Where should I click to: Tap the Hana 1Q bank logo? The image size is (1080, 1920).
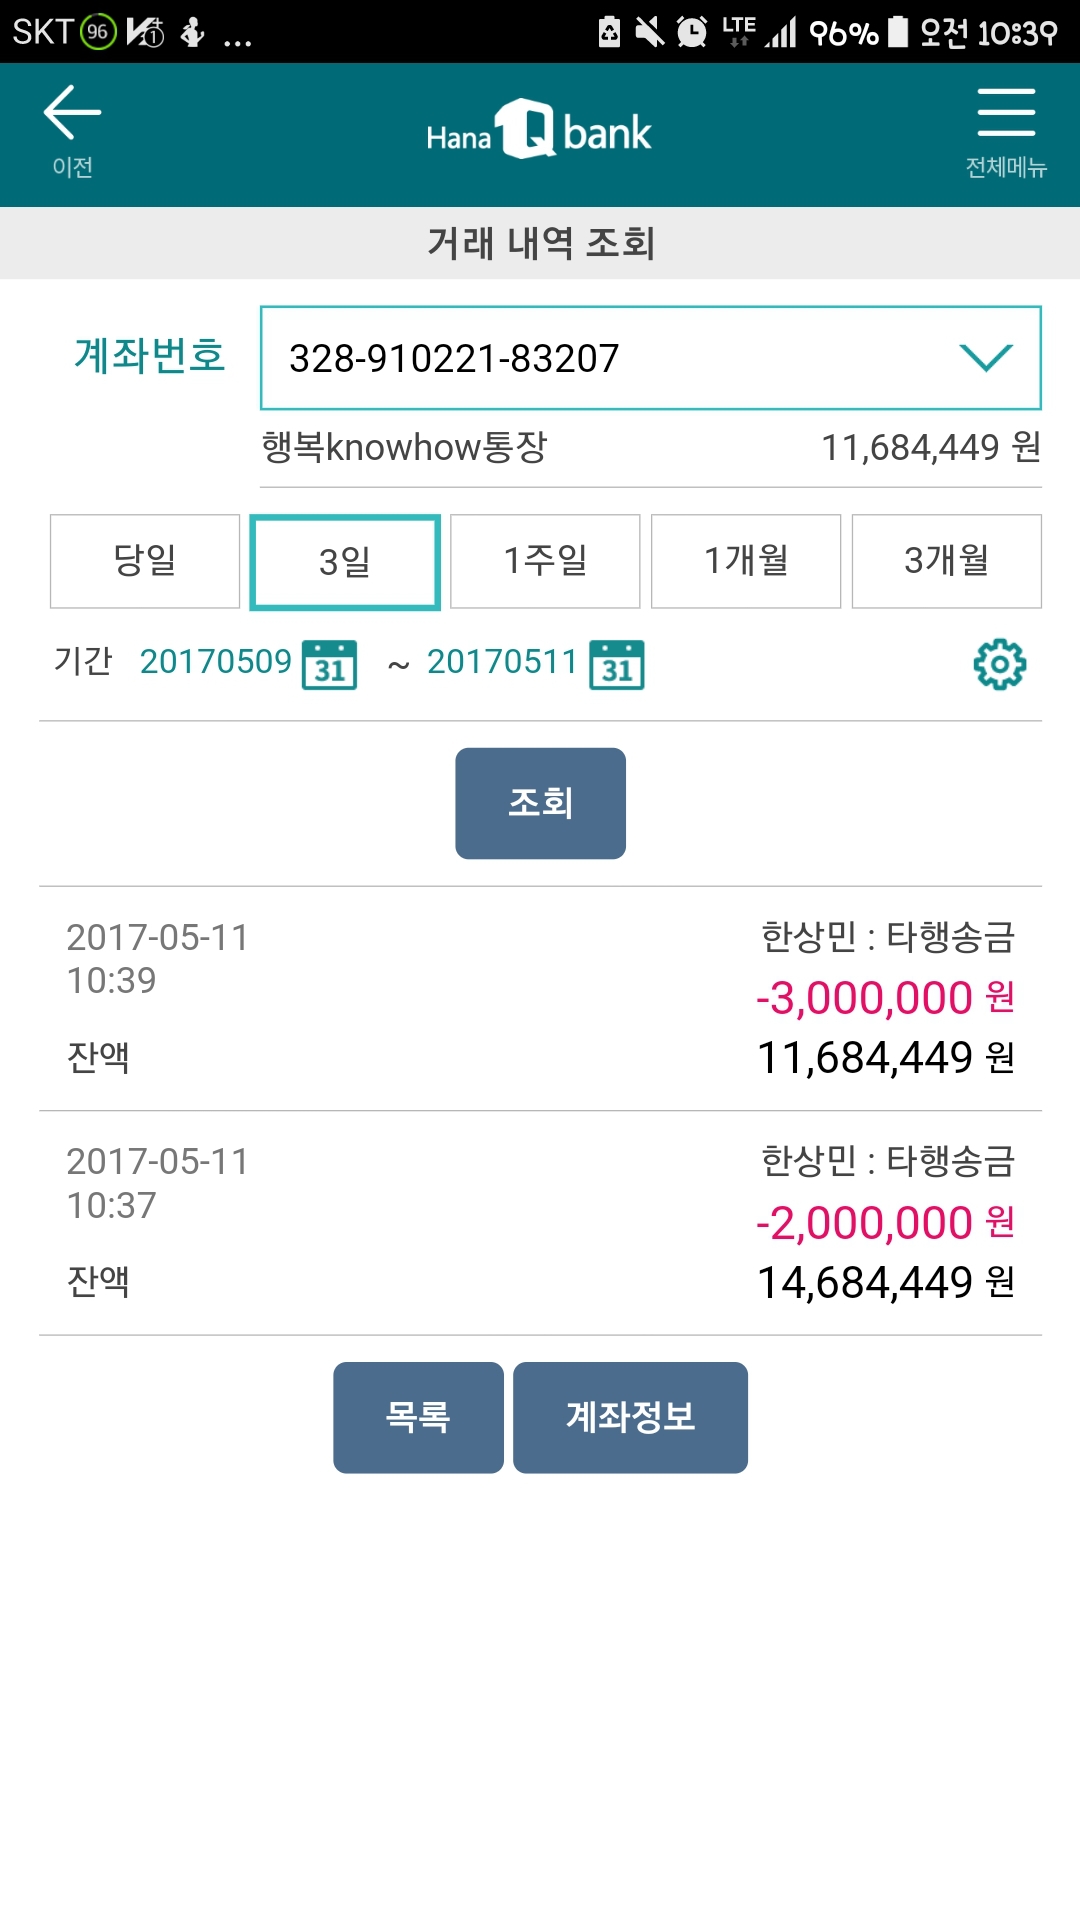click(x=539, y=131)
